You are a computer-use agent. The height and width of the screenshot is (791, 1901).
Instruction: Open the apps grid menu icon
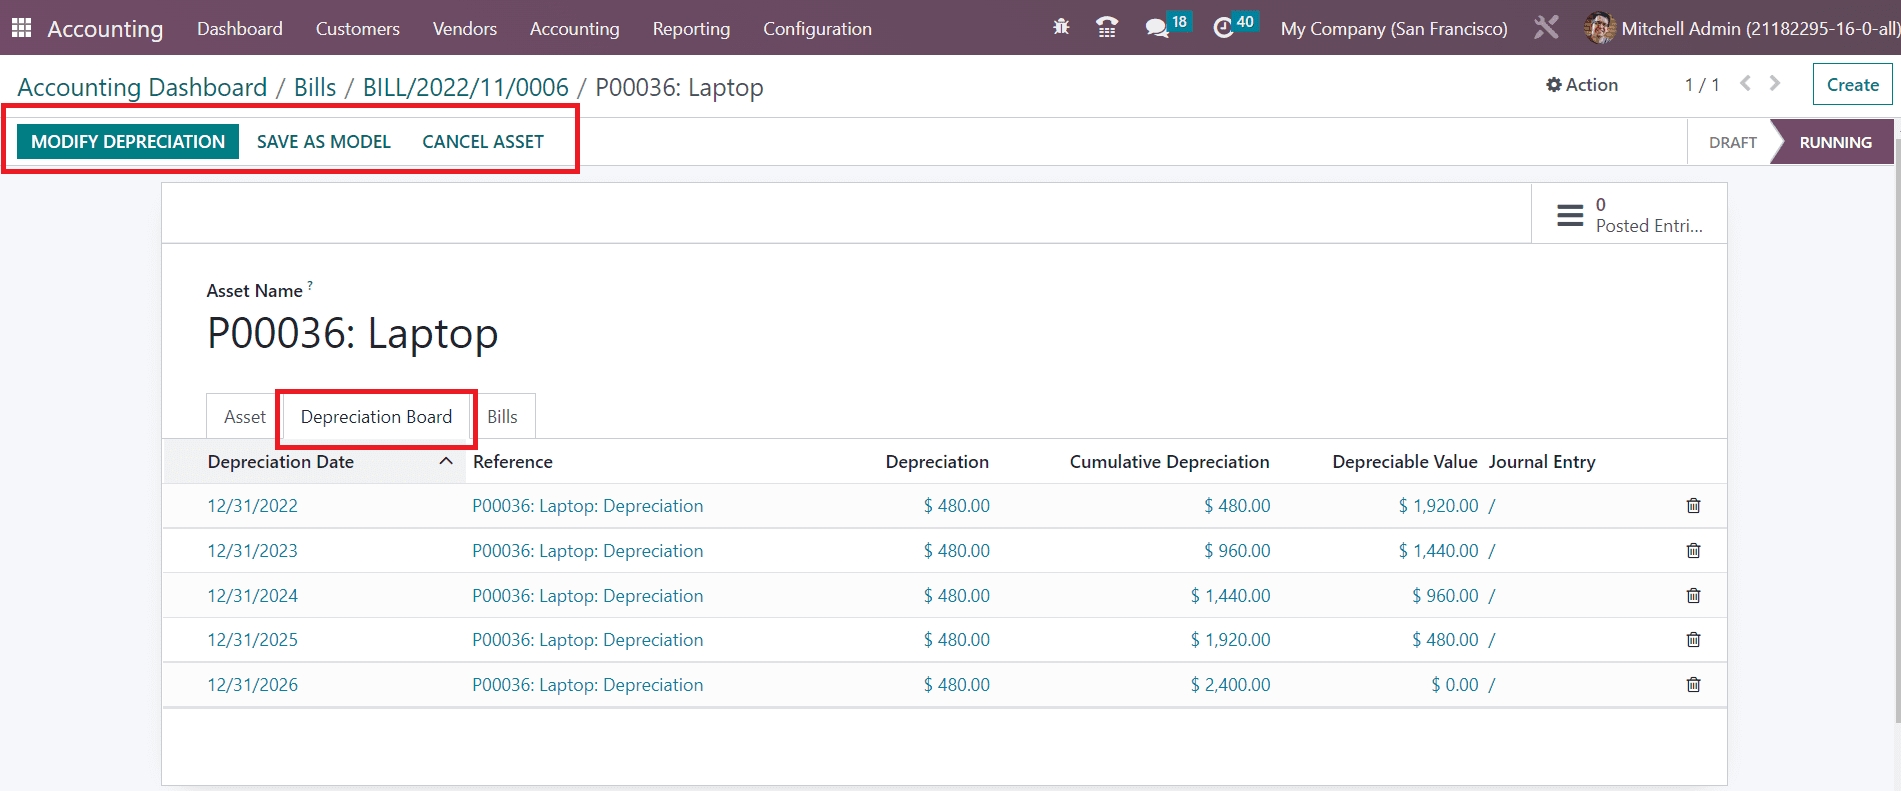(x=21, y=28)
